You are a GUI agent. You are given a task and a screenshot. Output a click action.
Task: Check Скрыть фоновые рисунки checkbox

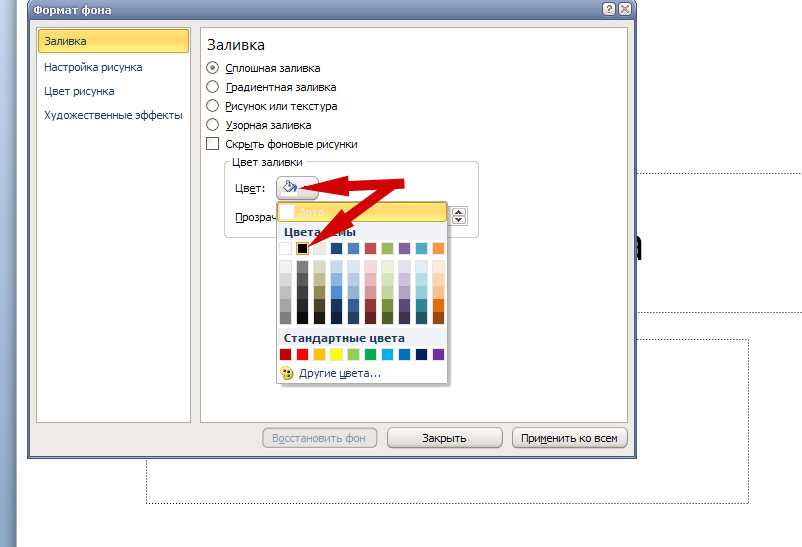212,144
